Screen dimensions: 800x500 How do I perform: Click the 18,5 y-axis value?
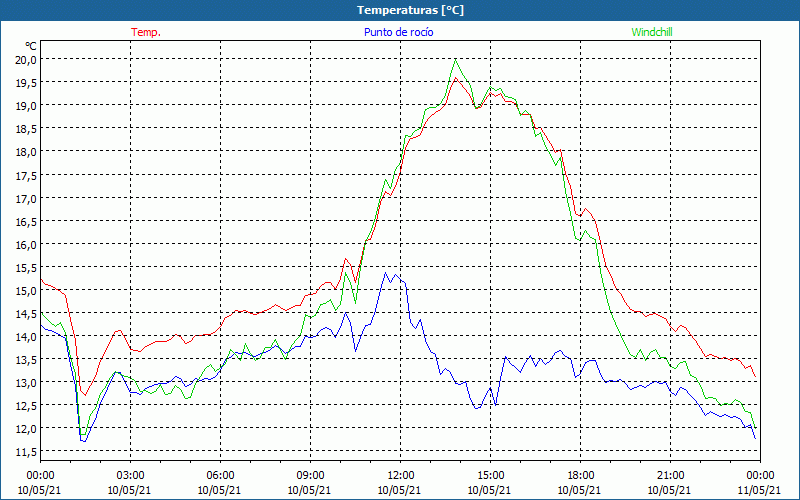27,129
